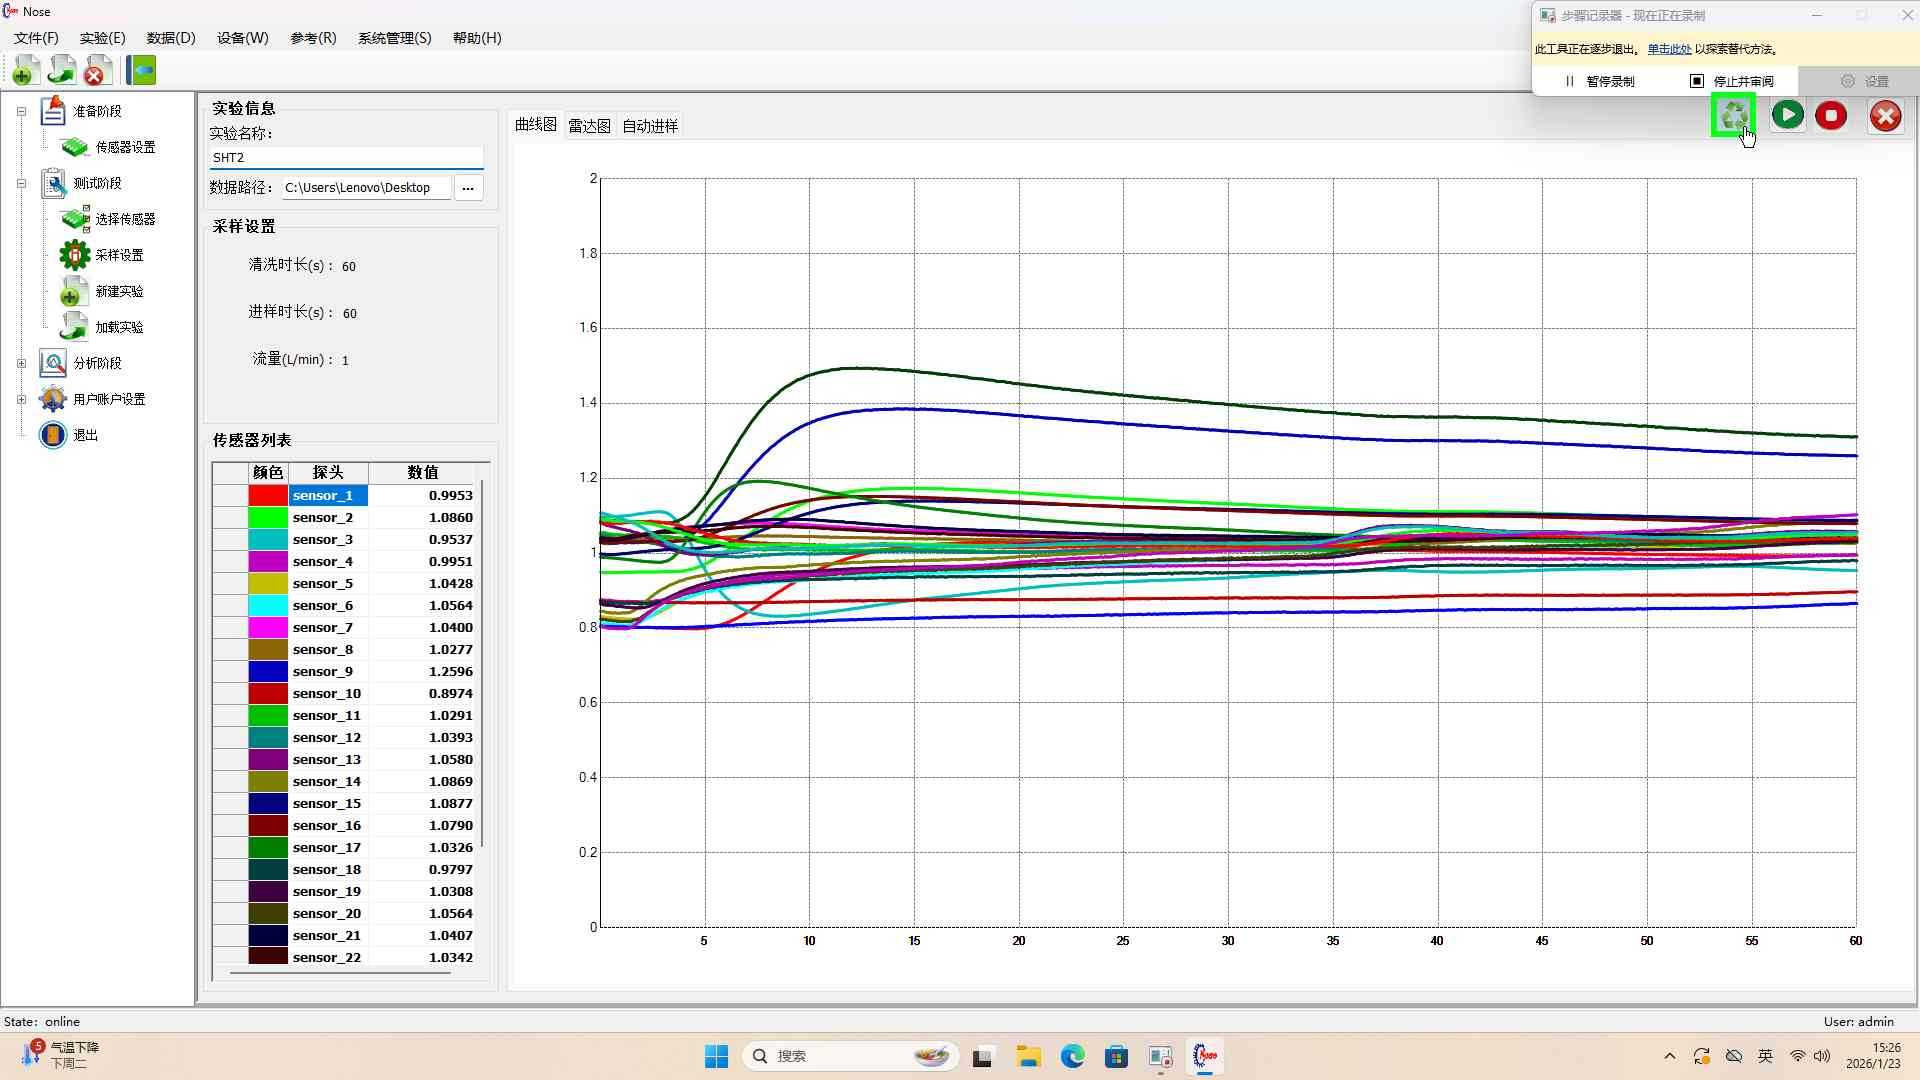Switch to the 自动进样 tab

(650, 126)
